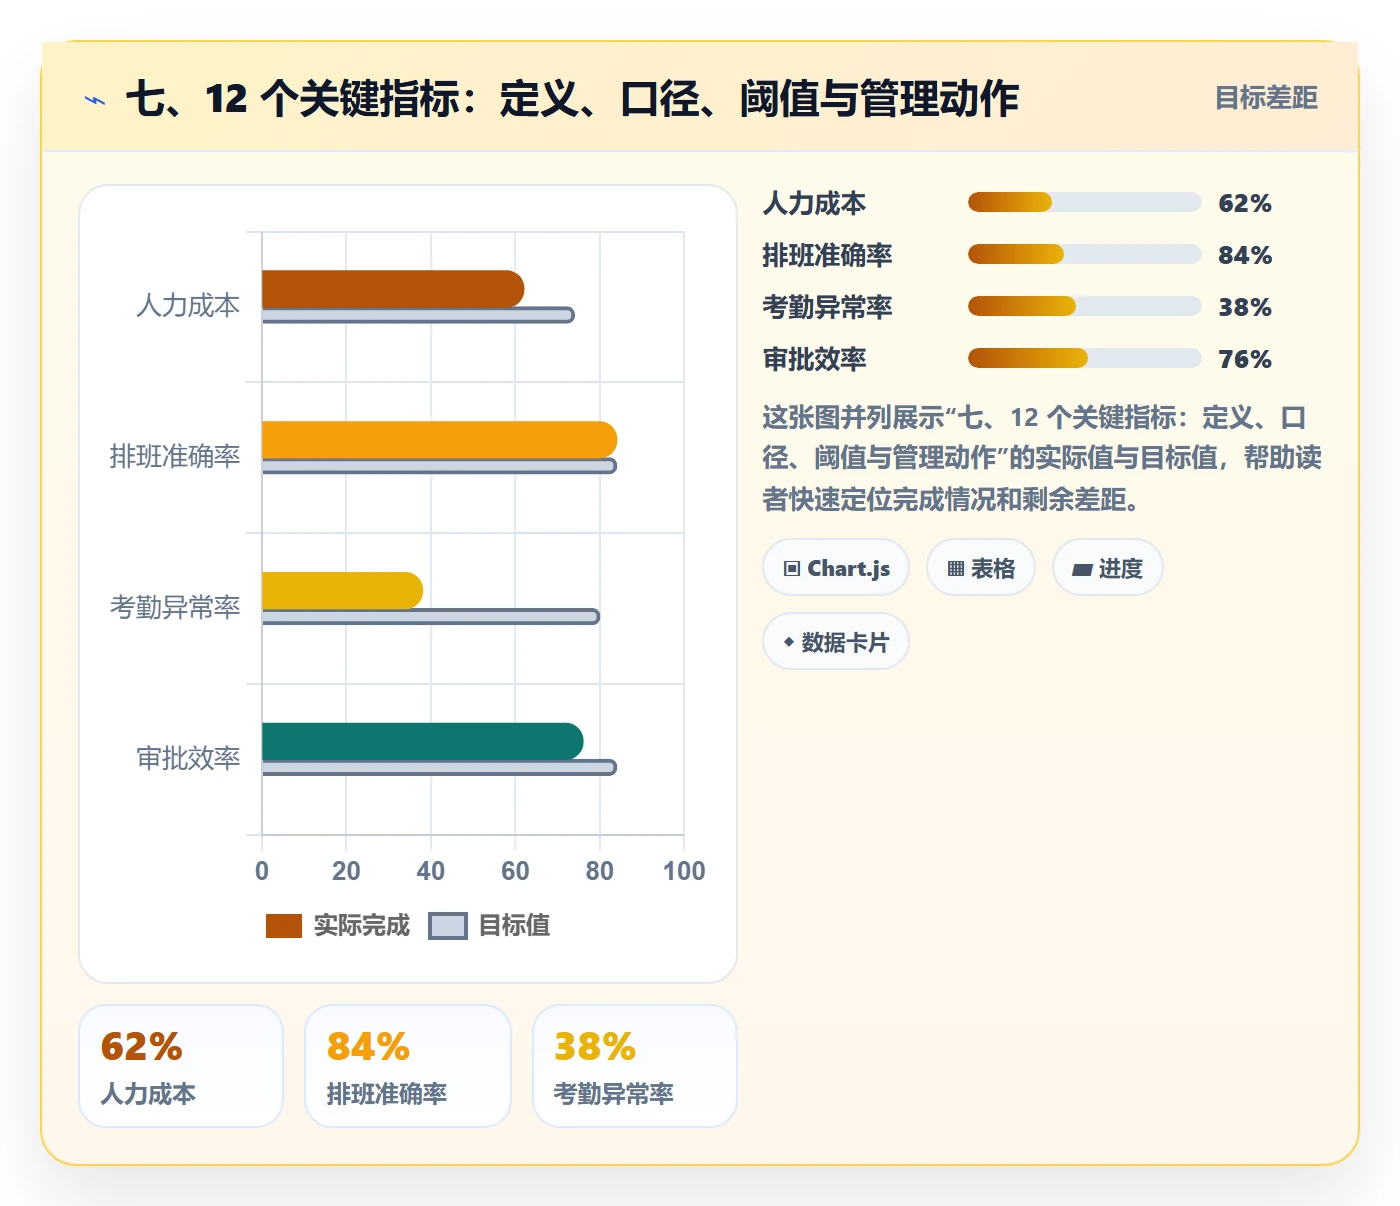Click the 审批效率 76% progress bar
The image size is (1400, 1206).
point(1084,358)
